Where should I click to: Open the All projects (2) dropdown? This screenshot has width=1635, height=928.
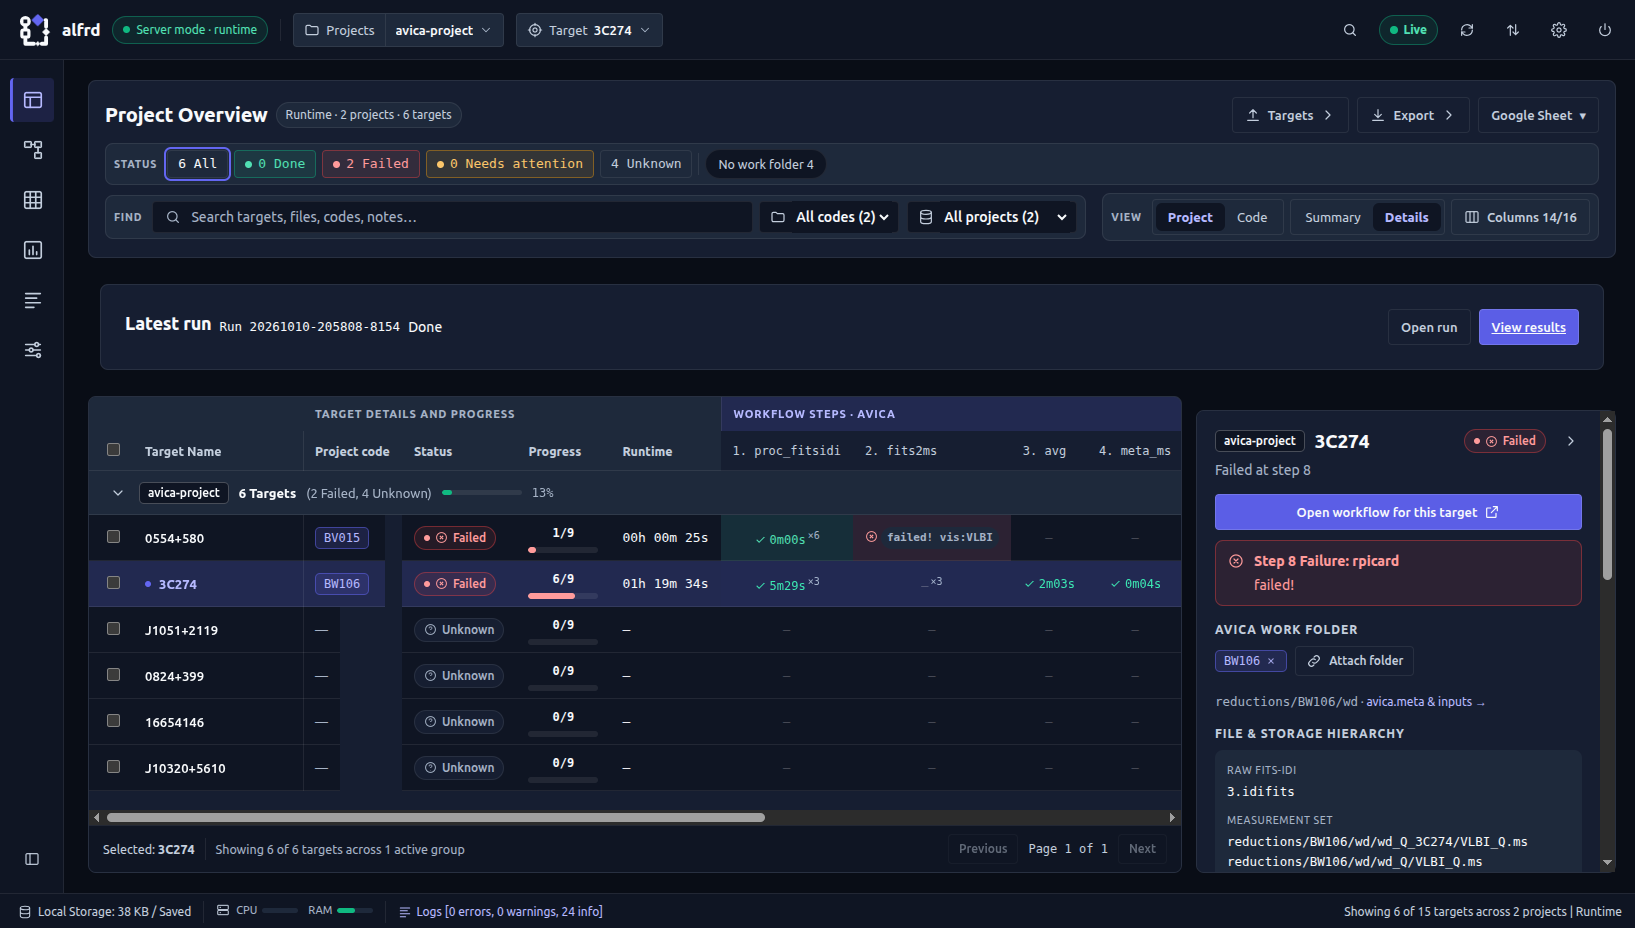coord(992,217)
